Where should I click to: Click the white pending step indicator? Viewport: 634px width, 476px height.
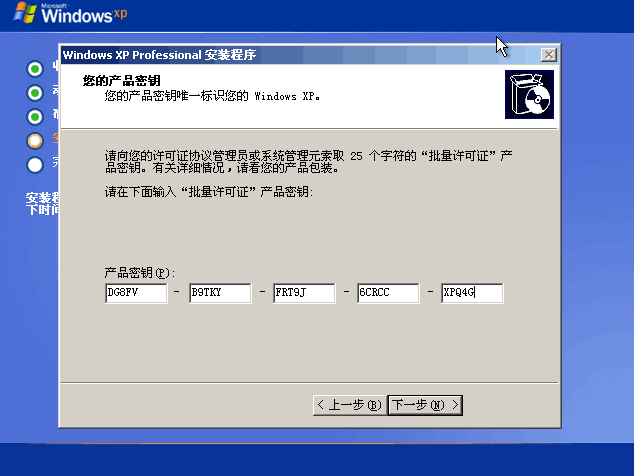[35, 164]
